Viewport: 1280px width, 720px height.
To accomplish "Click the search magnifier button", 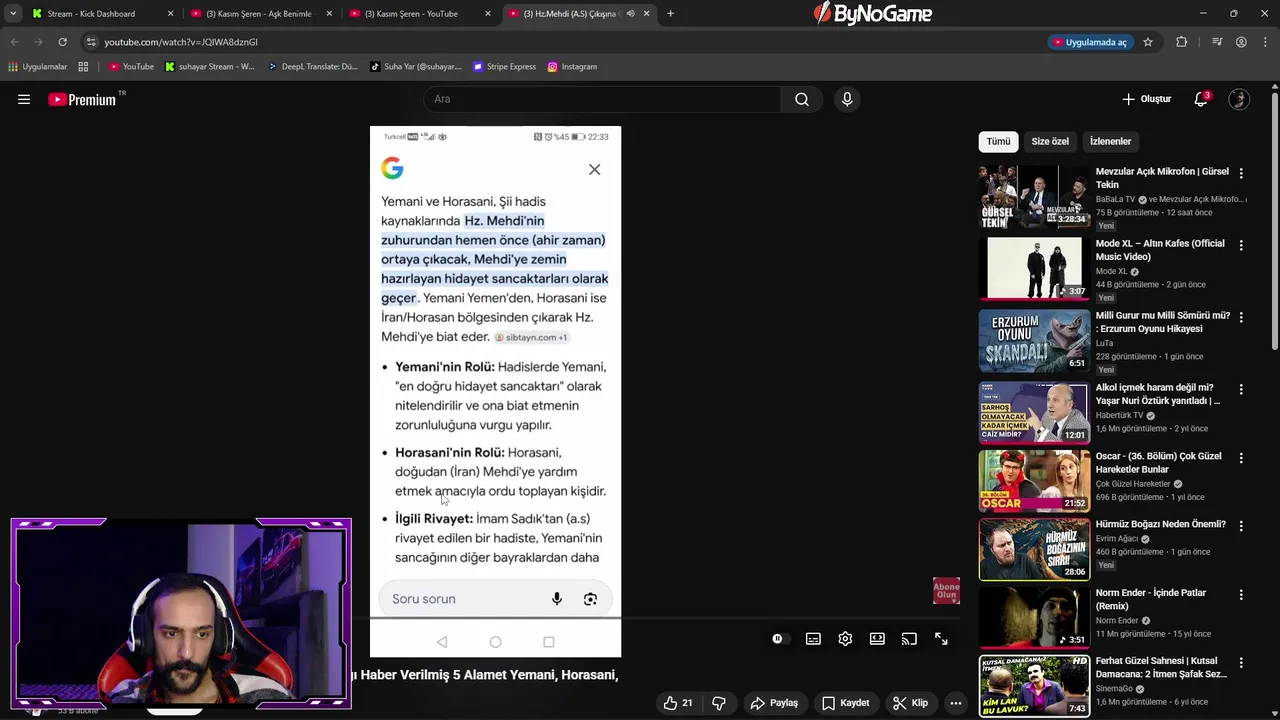I will pos(802,99).
